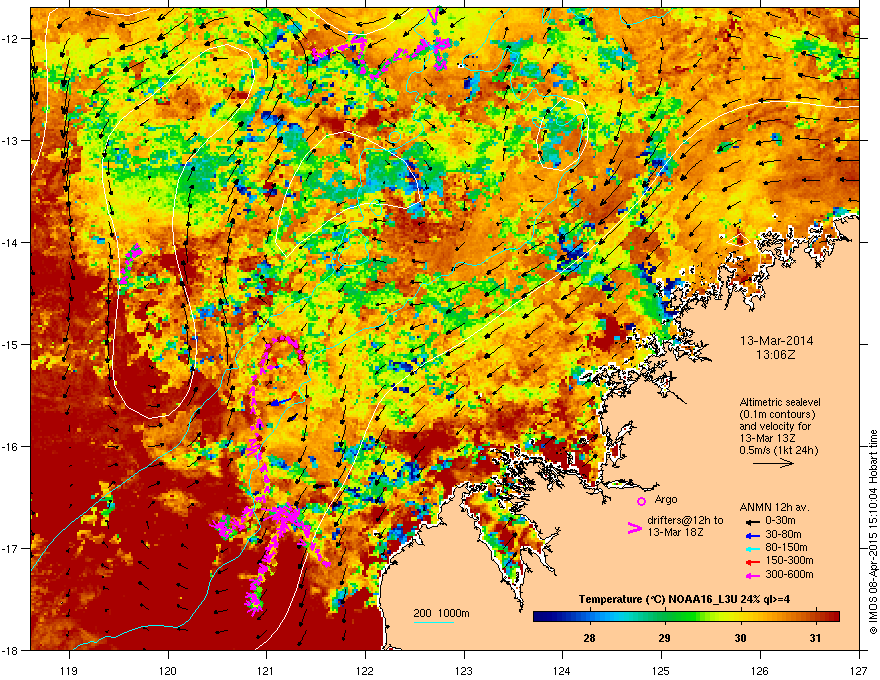880x680 pixels.
Task: Click the date label 13-Mar-2014
Action: click(x=776, y=341)
